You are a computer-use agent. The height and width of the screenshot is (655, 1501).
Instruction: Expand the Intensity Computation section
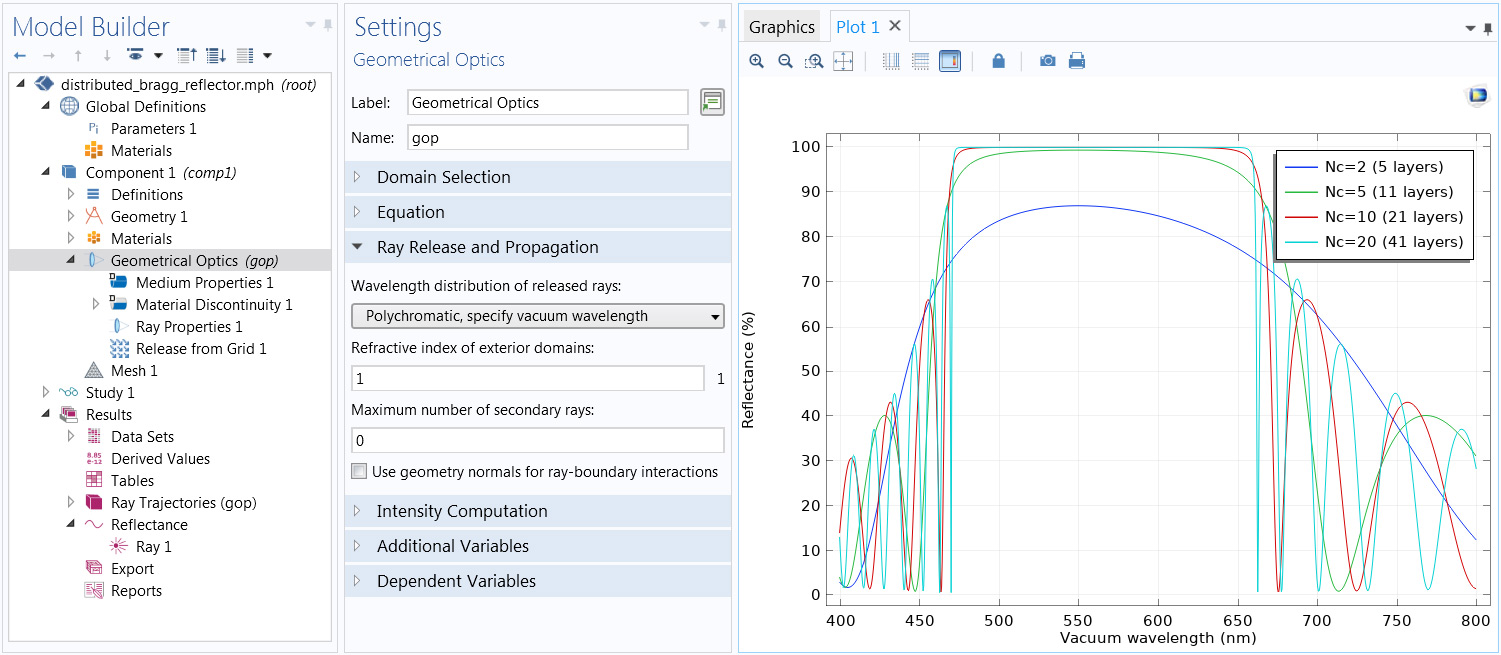point(461,511)
